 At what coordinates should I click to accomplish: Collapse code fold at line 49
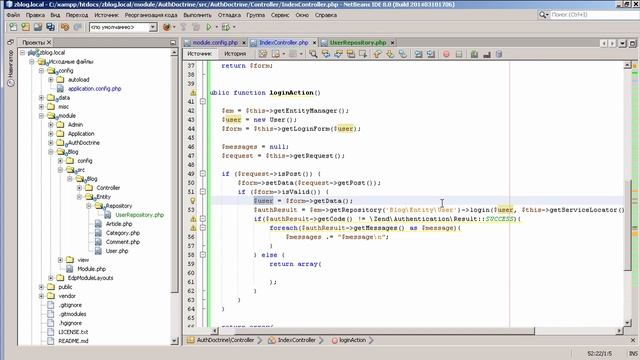[x=203, y=174]
